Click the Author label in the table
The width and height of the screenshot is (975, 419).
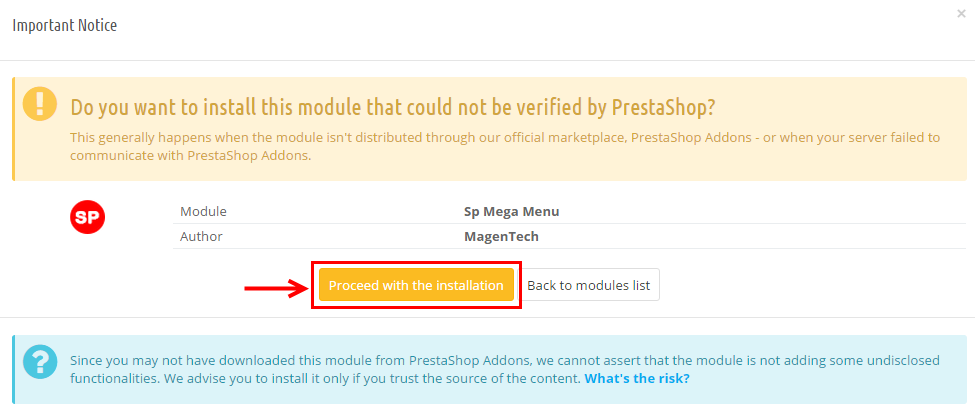(x=201, y=236)
